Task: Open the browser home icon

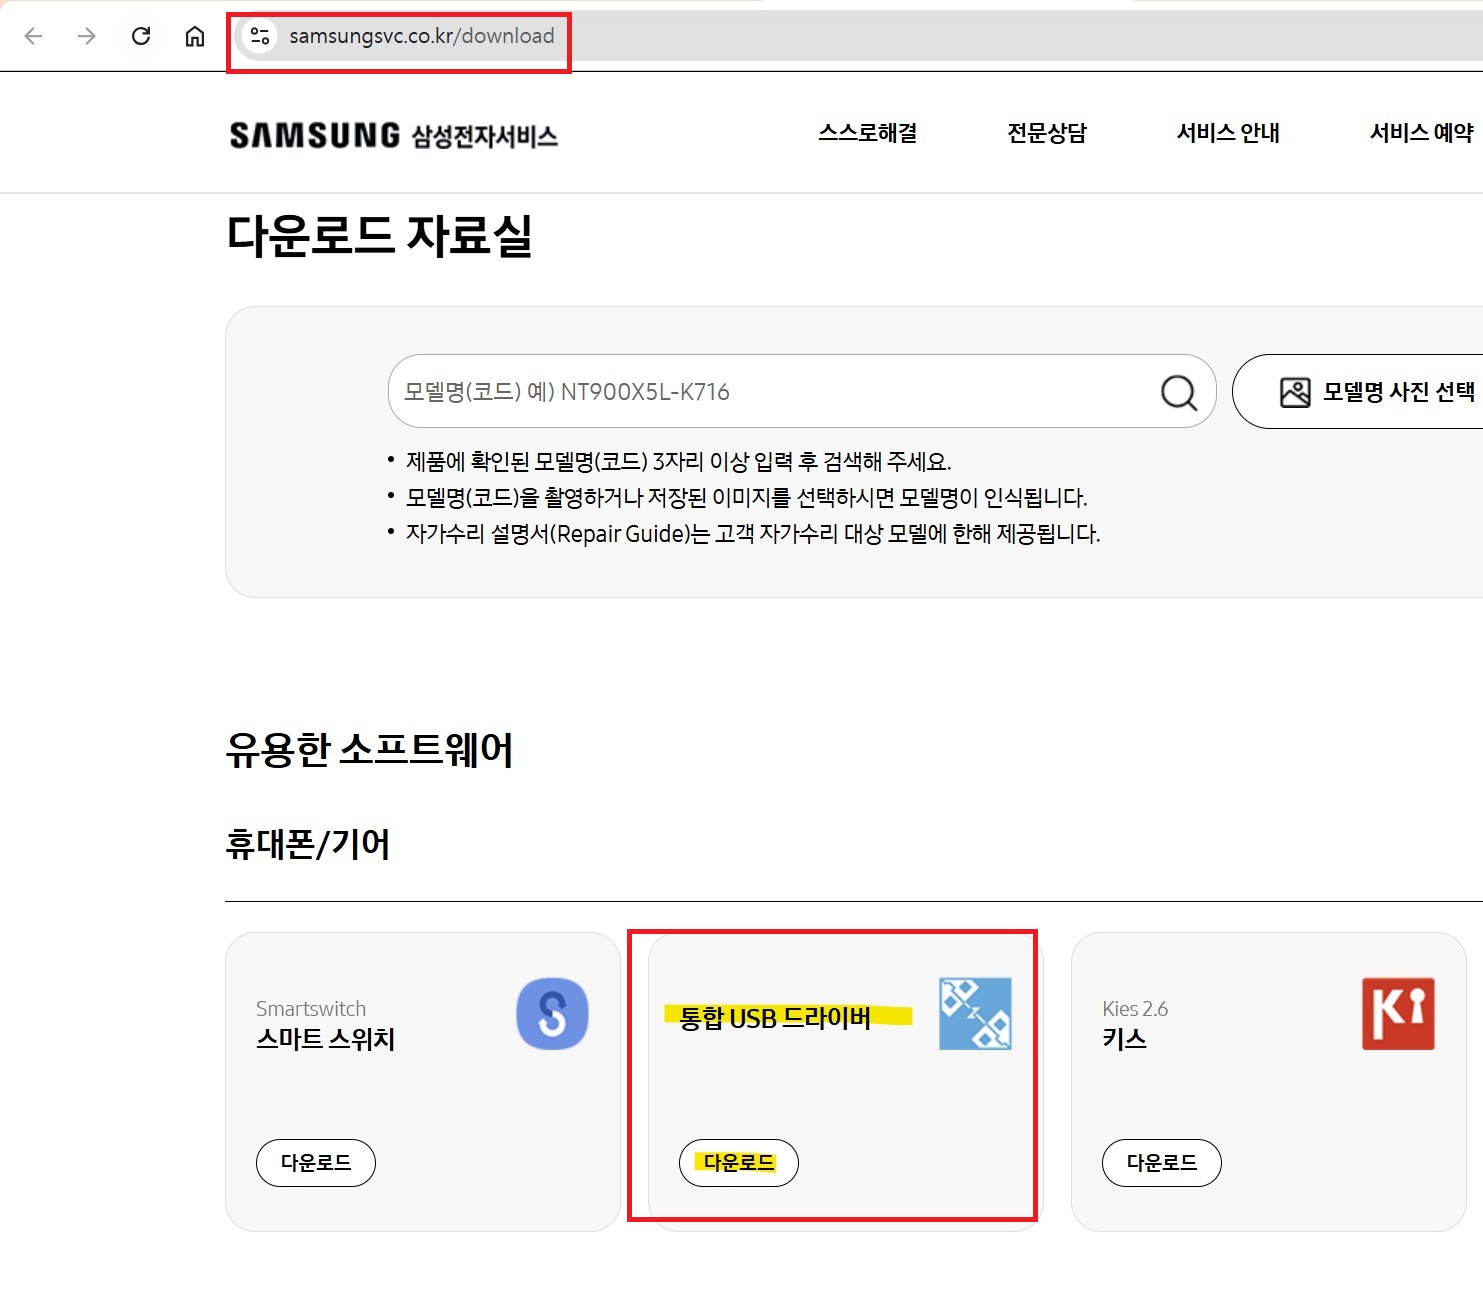Action: [x=195, y=37]
